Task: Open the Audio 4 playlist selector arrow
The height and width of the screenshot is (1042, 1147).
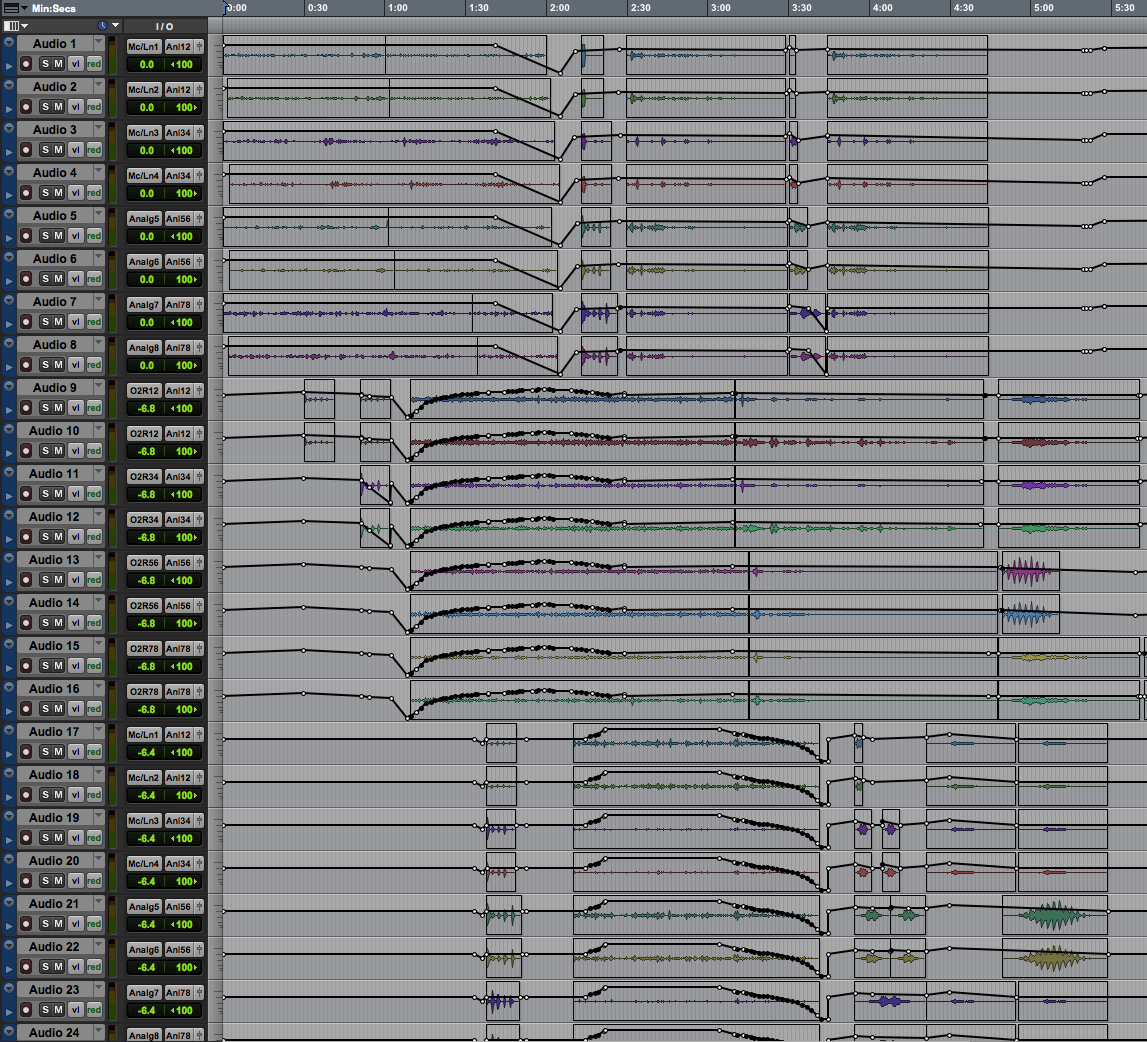Action: click(98, 172)
